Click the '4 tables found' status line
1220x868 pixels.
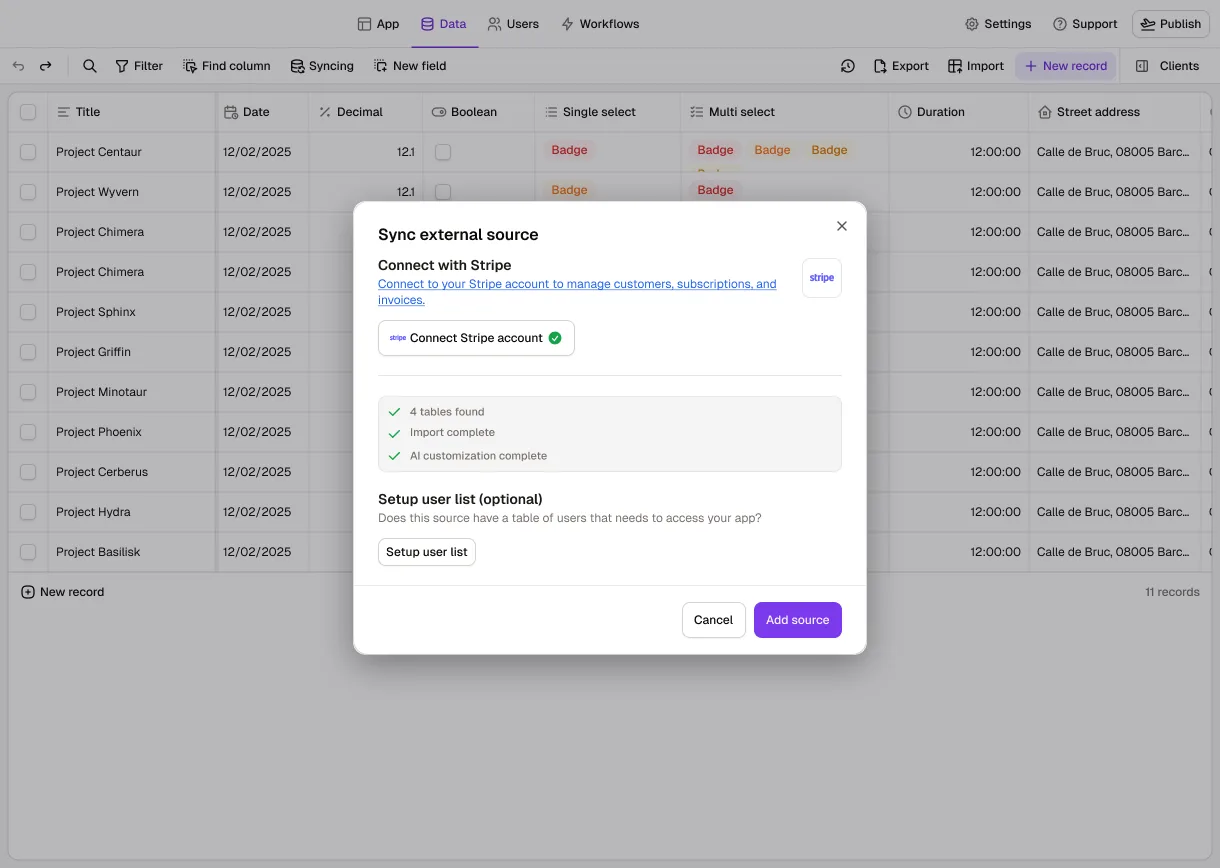coord(447,412)
